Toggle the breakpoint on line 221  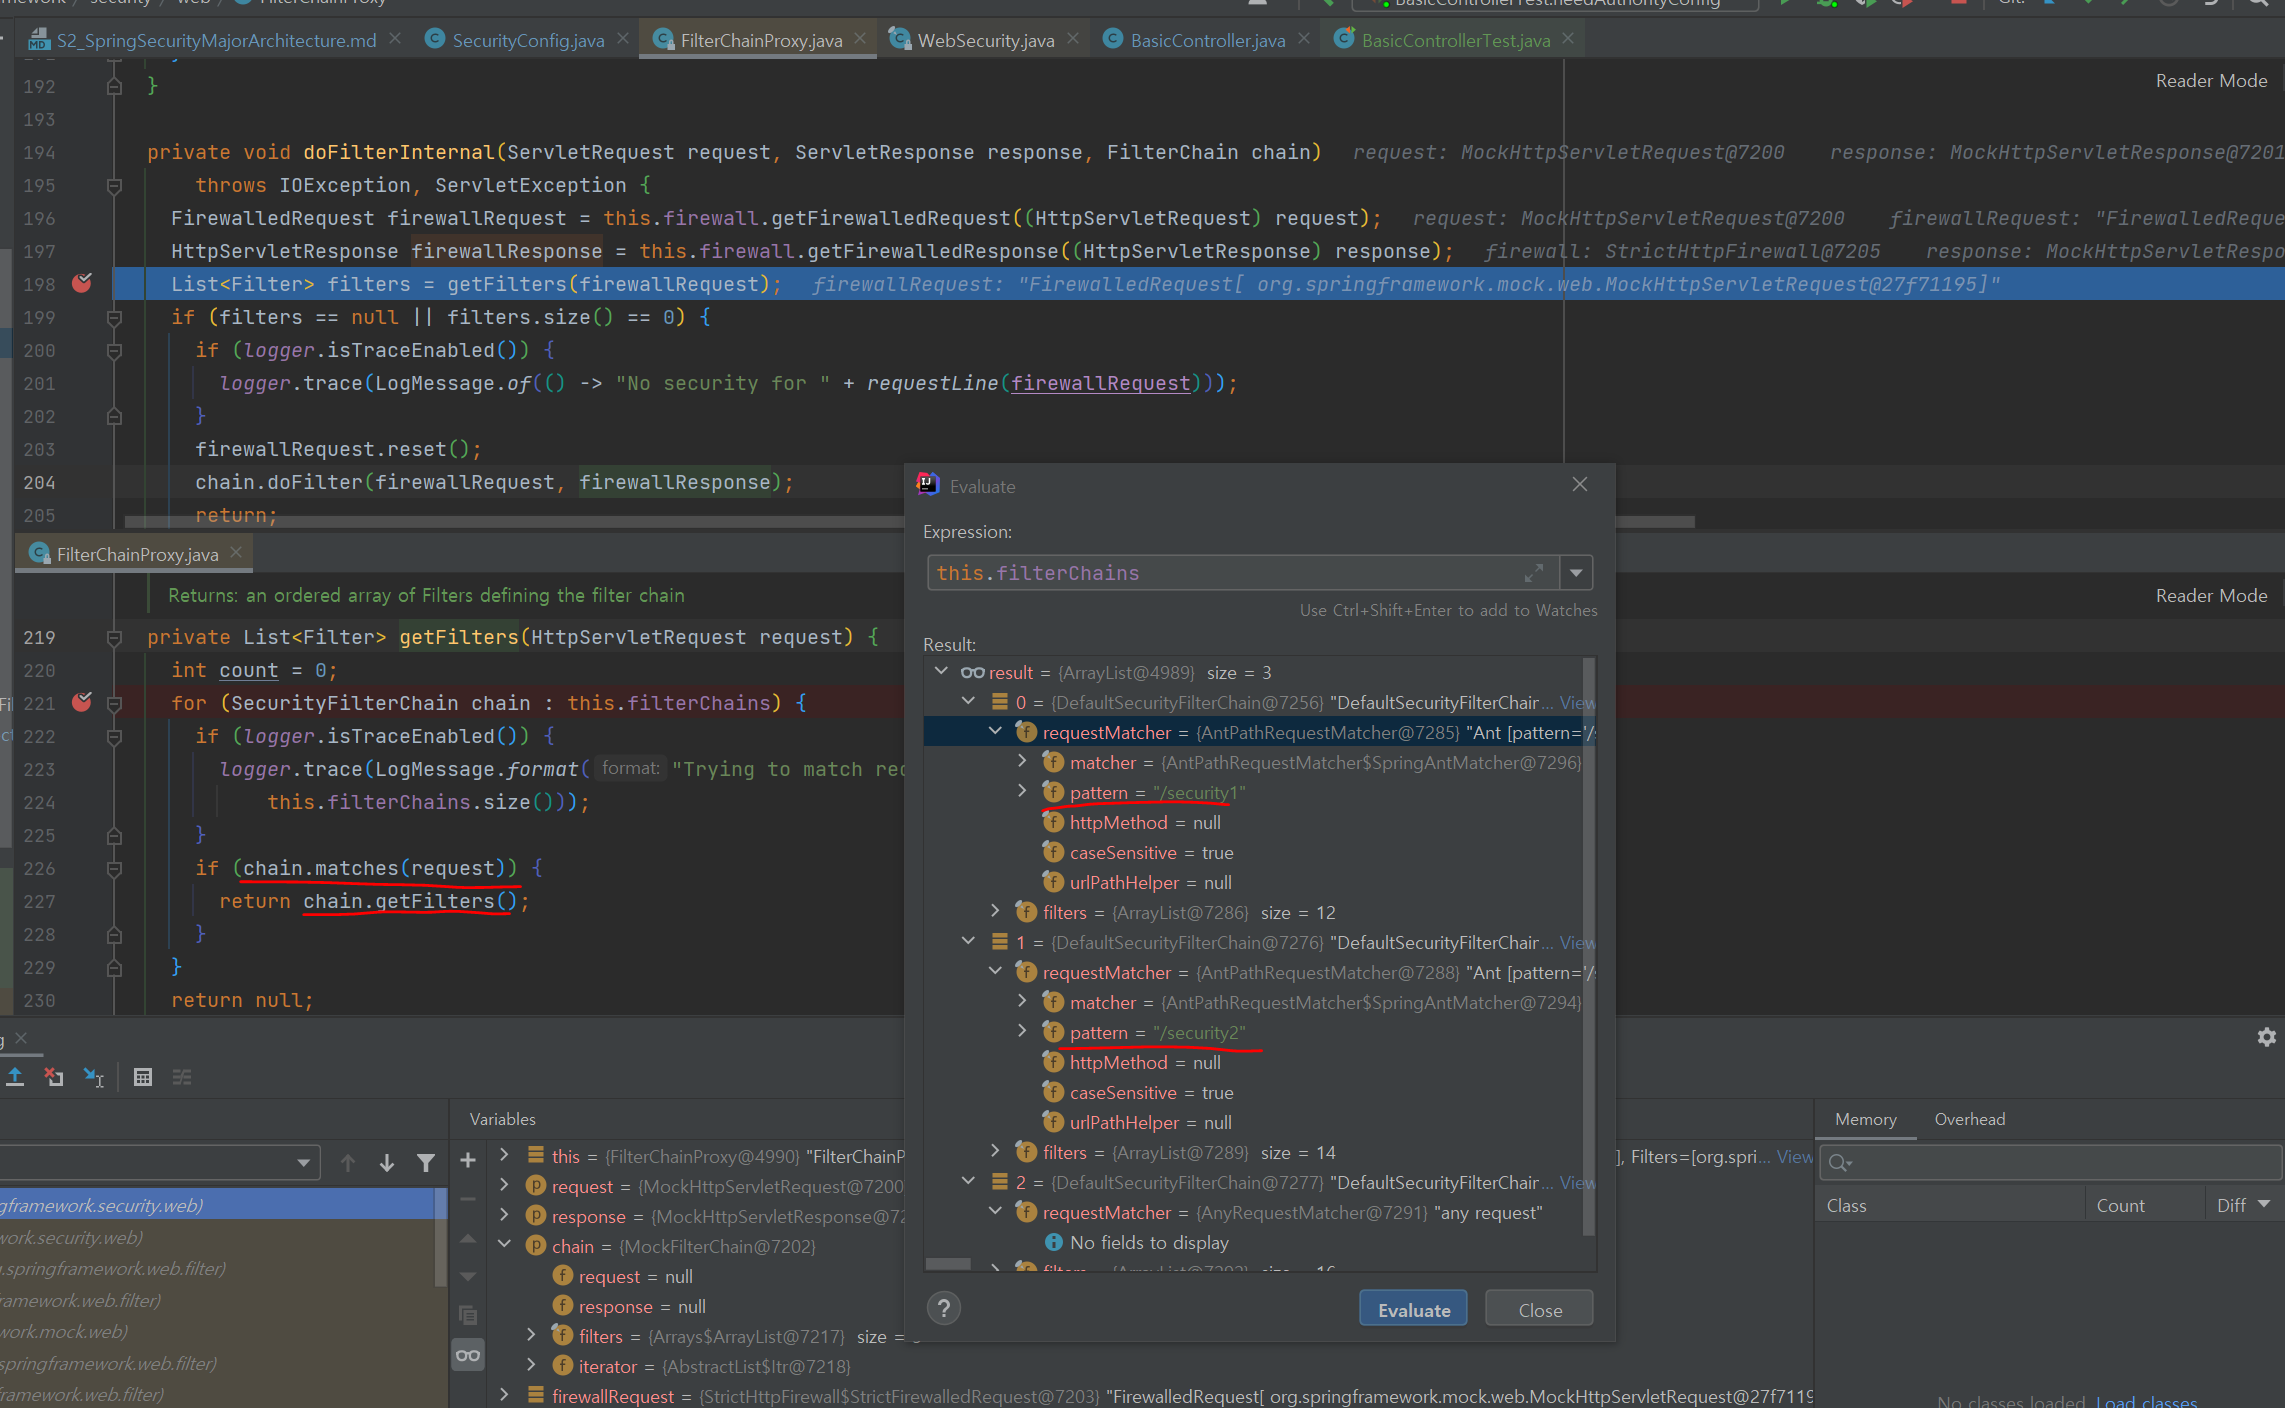tap(82, 703)
